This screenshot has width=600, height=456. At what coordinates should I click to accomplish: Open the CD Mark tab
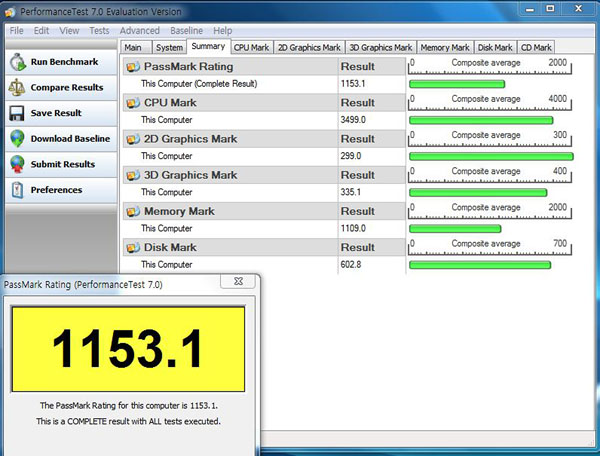click(x=536, y=47)
